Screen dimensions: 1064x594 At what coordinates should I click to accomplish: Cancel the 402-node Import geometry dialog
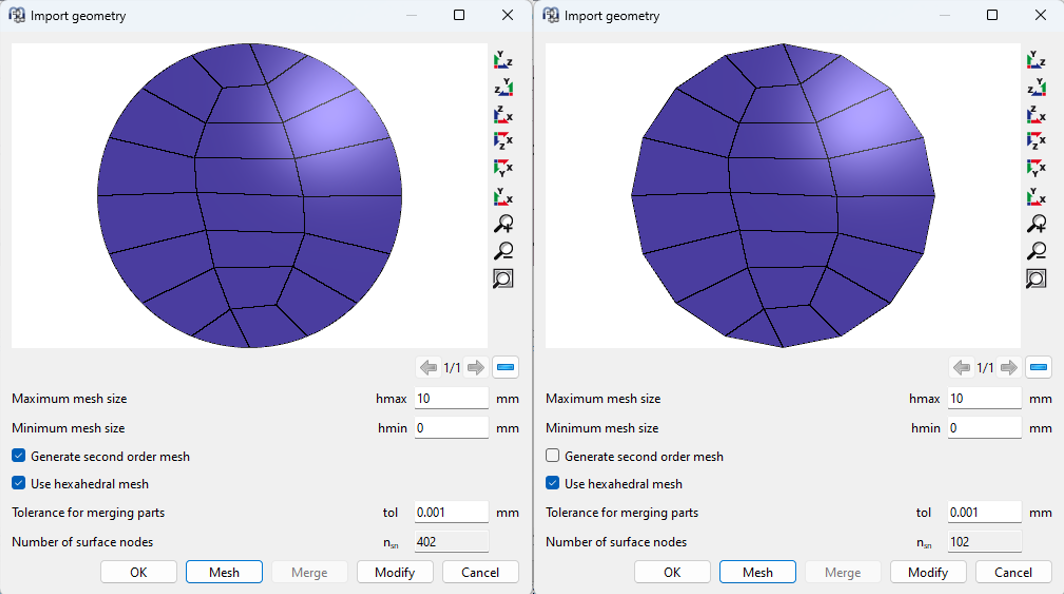coord(480,572)
